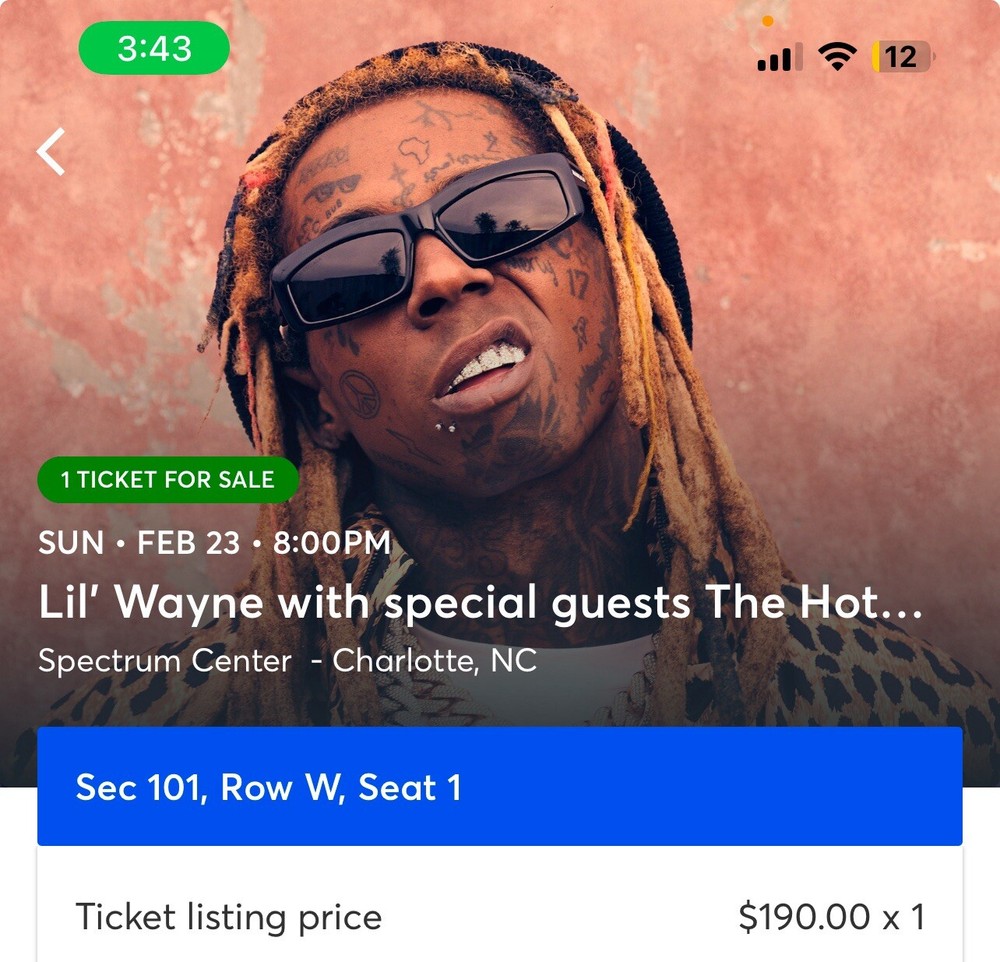Tap the back arrow to return
Viewport: 1000px width, 962px height.
tap(49, 150)
